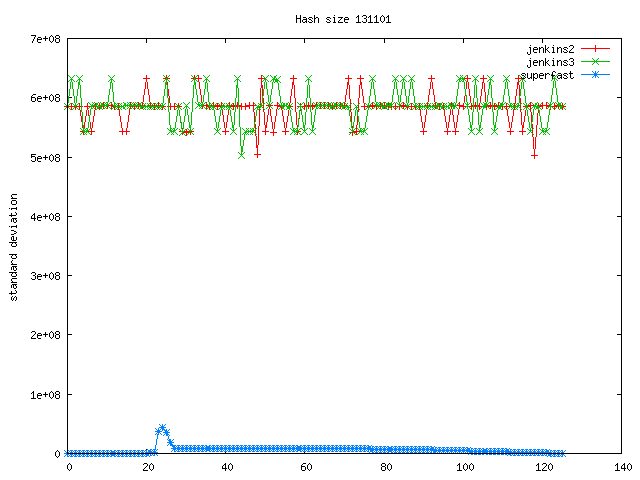Viewport: 640px width, 480px height.
Task: Click the 140 x-axis tick label
Action: click(x=622, y=467)
